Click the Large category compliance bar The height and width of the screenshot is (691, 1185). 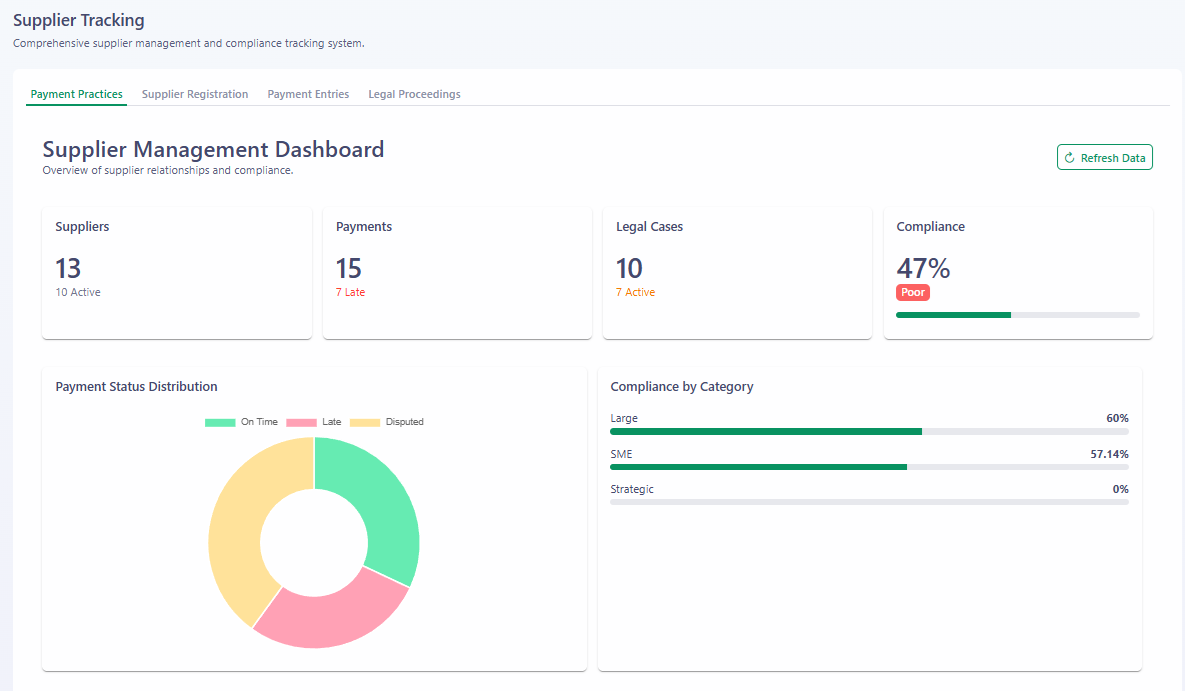point(869,432)
